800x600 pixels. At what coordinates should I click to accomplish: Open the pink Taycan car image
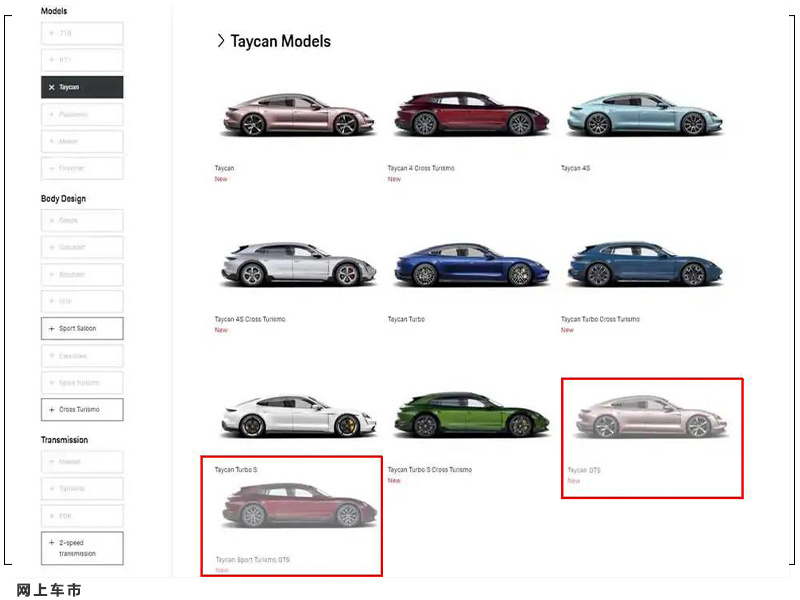pyautogui.click(x=299, y=115)
